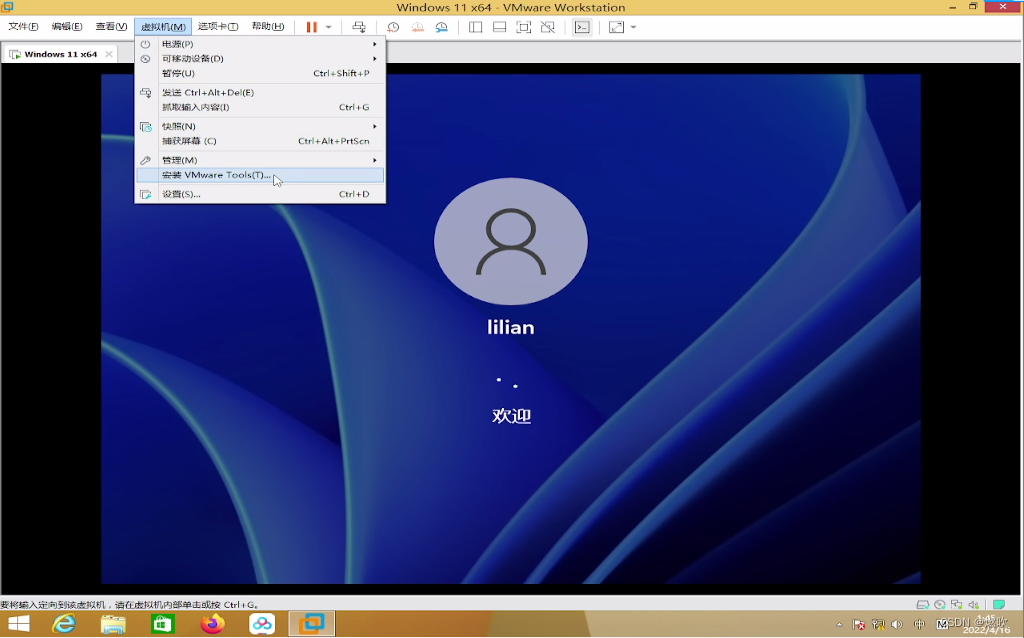Expand the 快照(N) submenu
The image size is (1024, 638).
(x=260, y=126)
